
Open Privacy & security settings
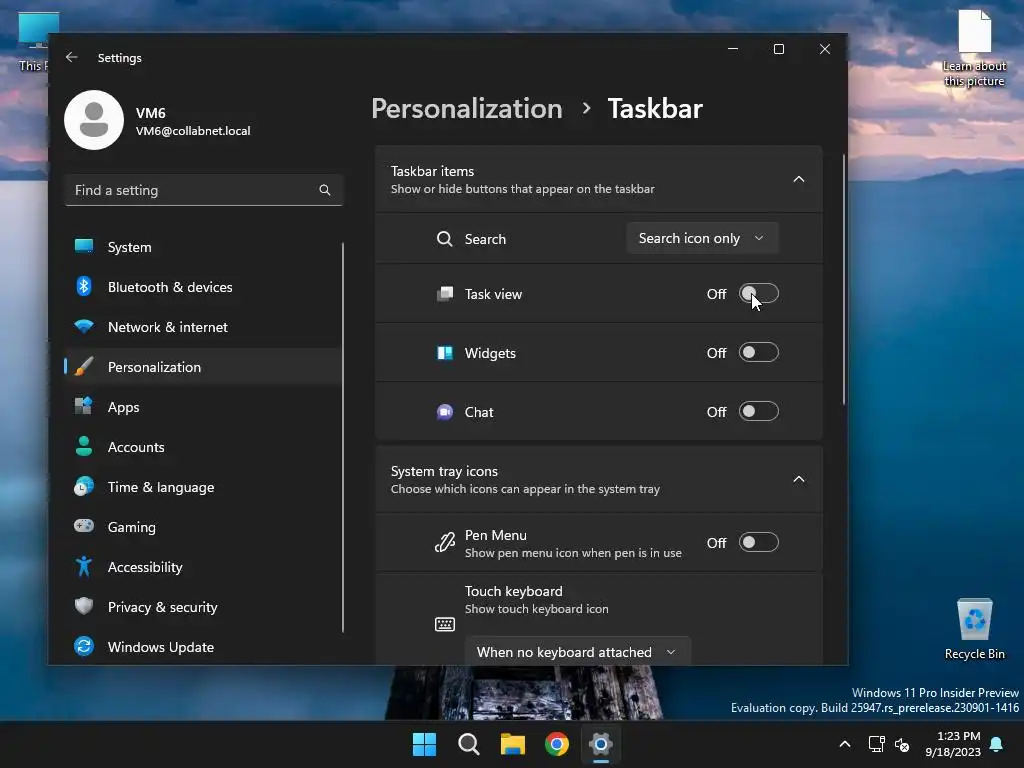point(203,607)
